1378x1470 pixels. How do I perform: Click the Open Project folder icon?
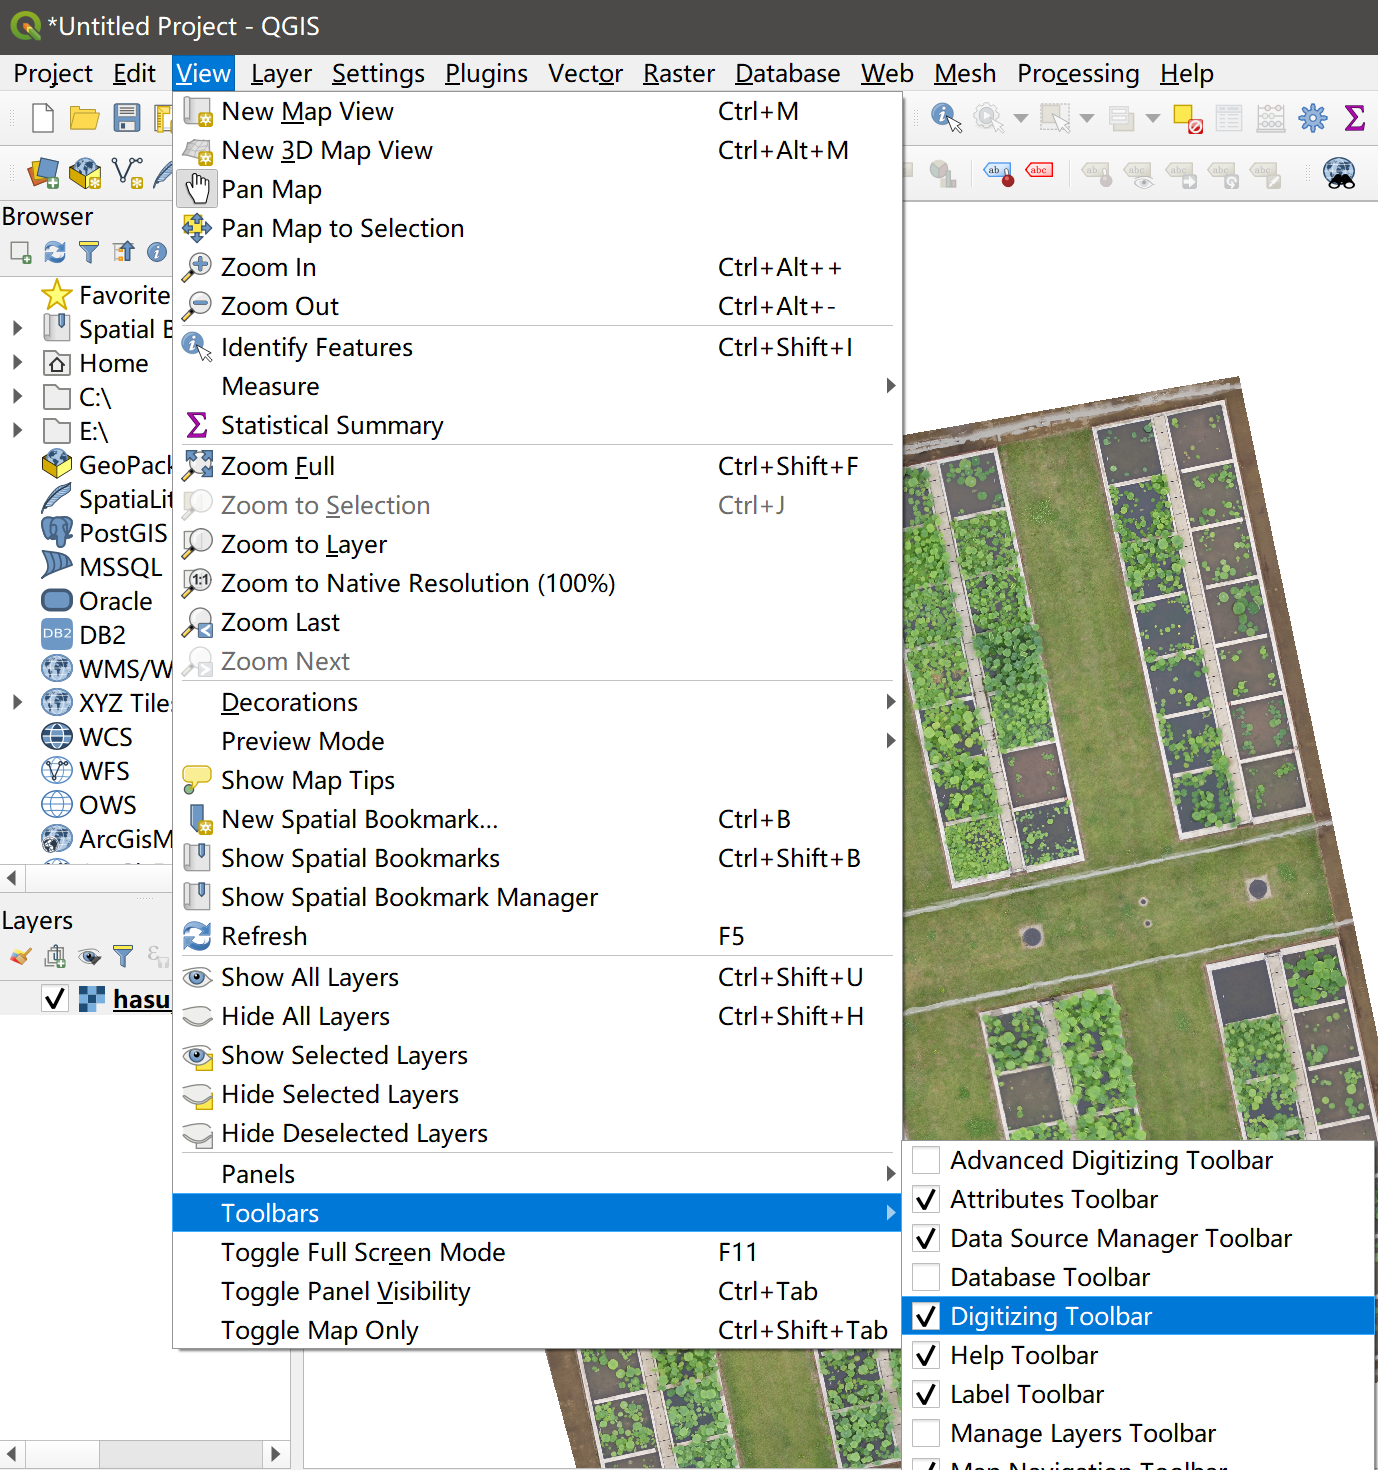point(84,118)
